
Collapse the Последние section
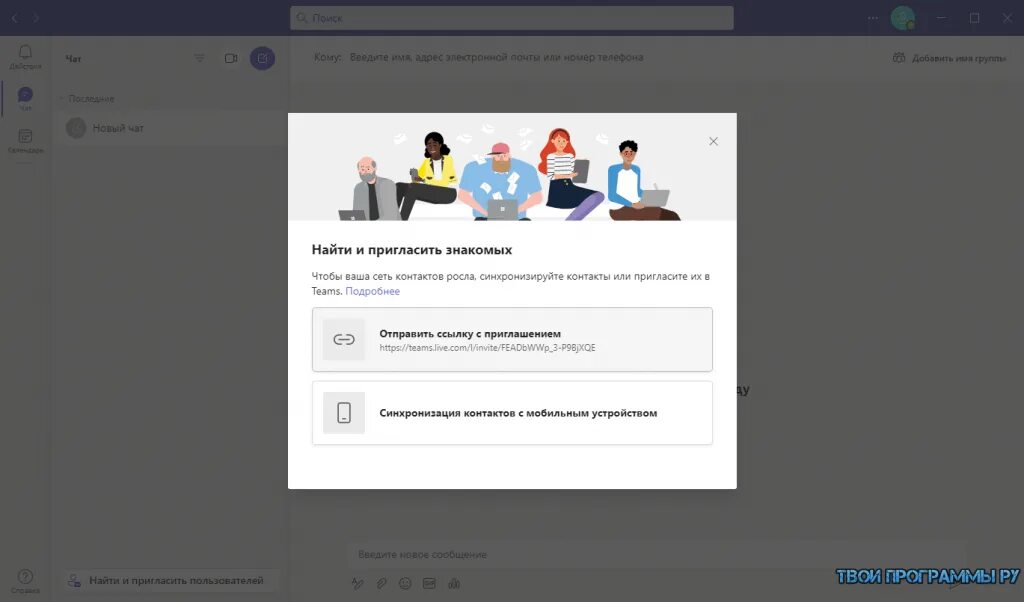click(86, 99)
